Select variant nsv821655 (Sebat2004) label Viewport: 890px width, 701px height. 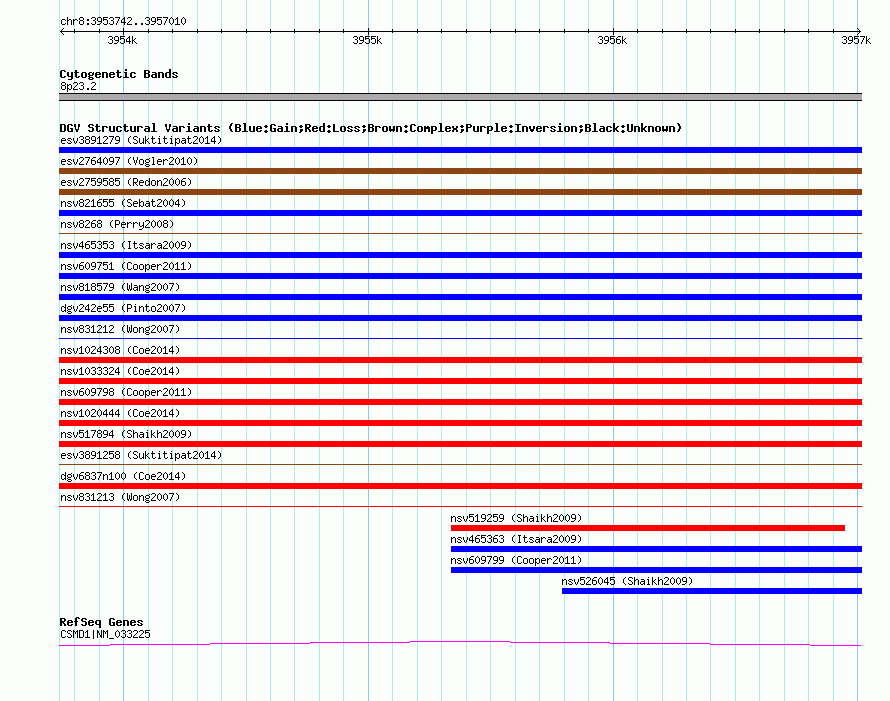[x=123, y=203]
